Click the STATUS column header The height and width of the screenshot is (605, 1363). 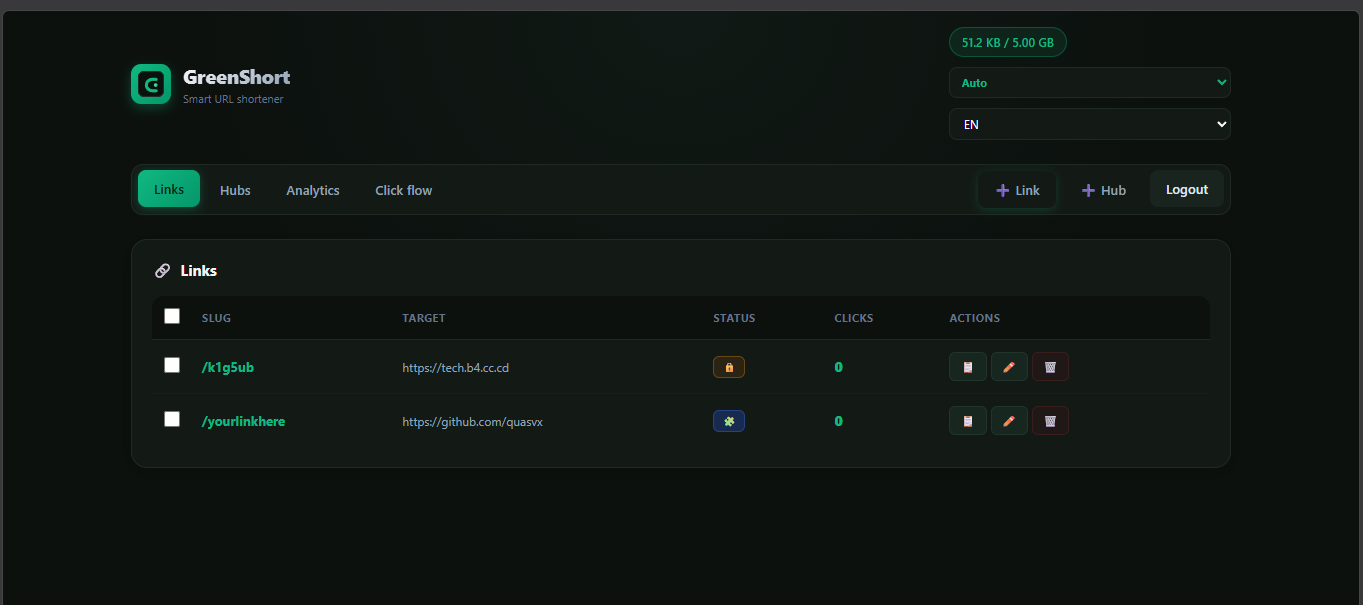(734, 318)
